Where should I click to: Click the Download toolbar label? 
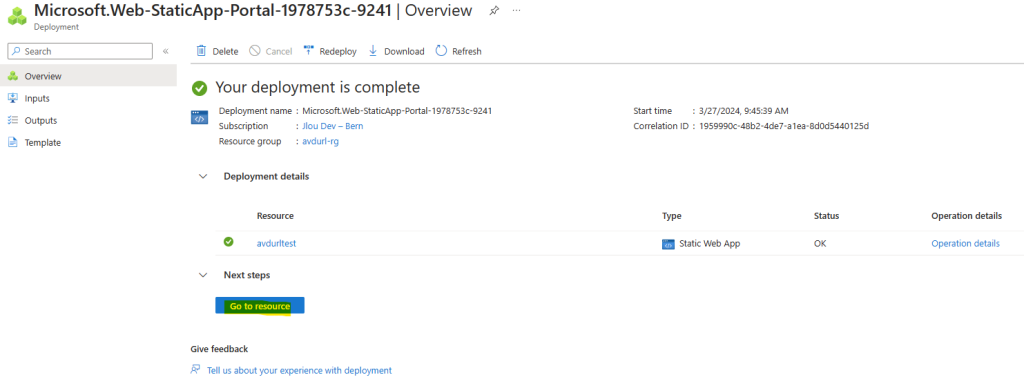click(404, 52)
